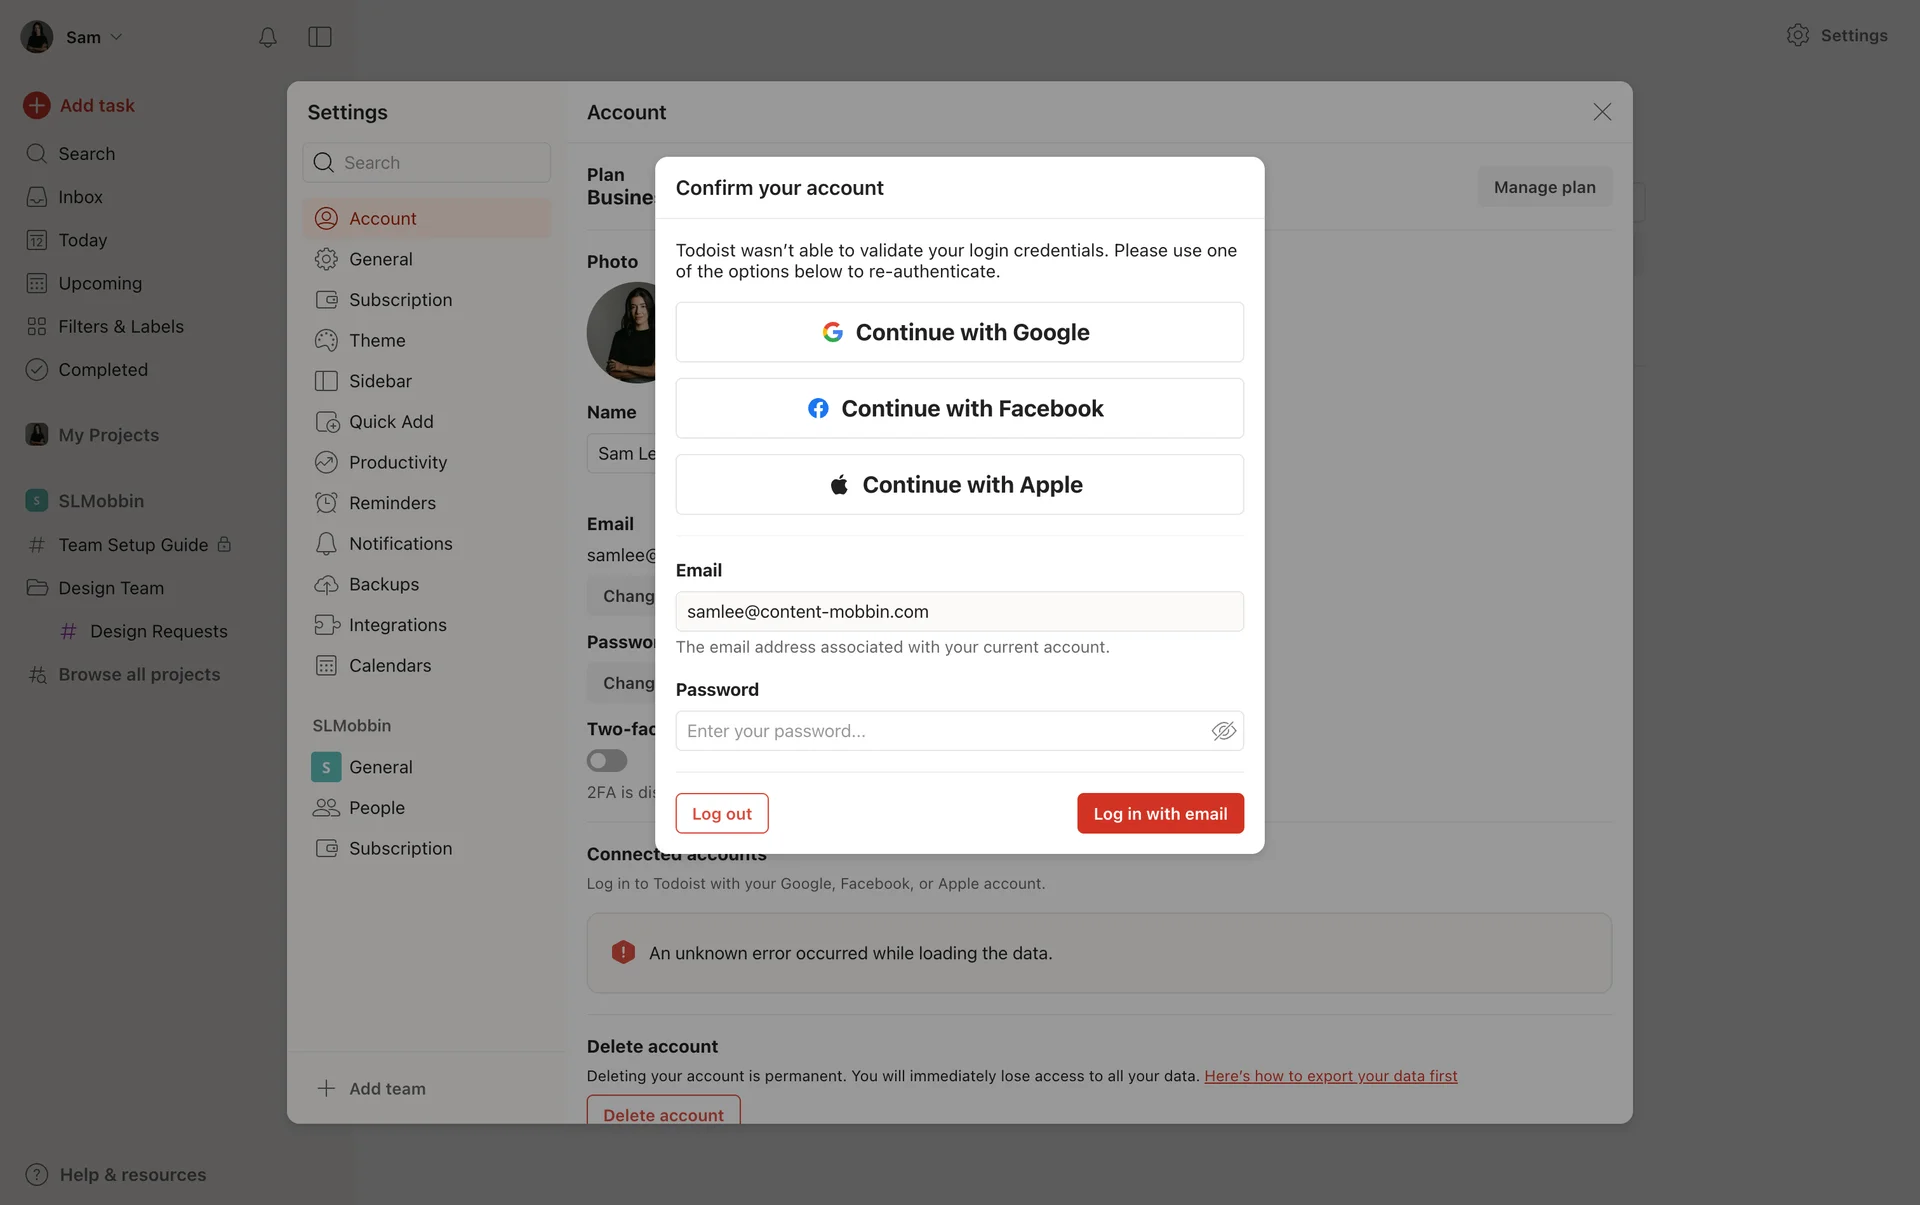Screen dimensions: 1920x1205
Task: Open export your data first link
Action: tap(1330, 1076)
